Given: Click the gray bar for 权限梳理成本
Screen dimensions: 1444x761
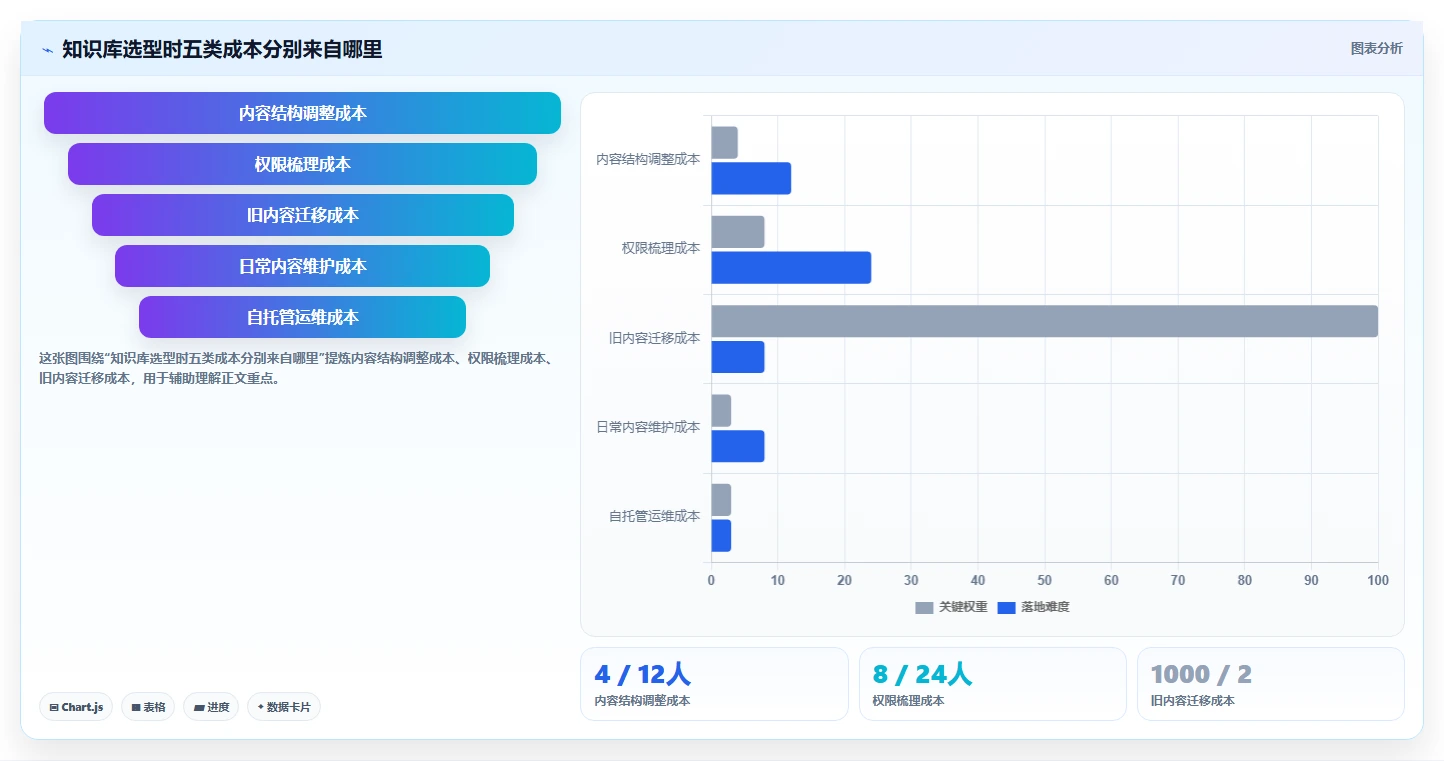Looking at the screenshot, I should [738, 232].
